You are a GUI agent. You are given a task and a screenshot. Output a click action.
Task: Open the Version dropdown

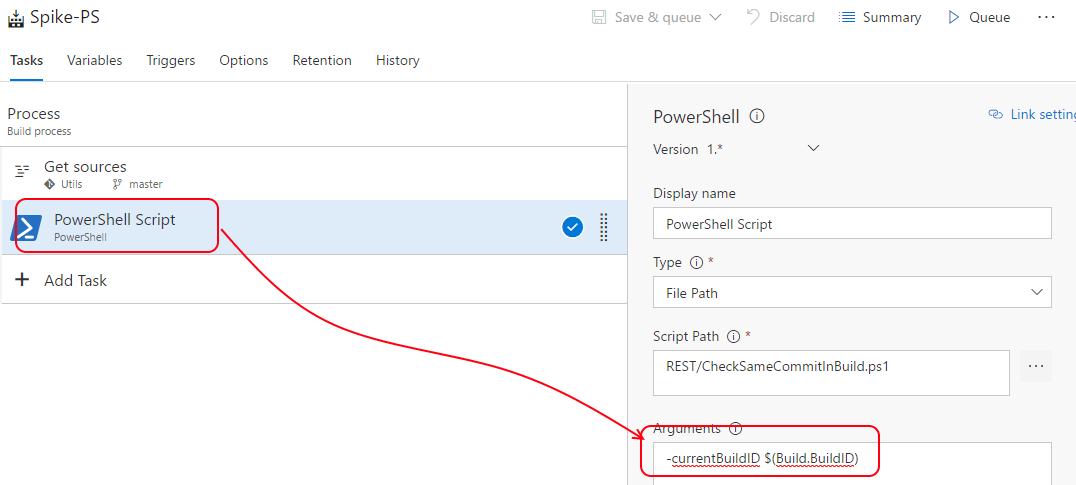click(813, 149)
